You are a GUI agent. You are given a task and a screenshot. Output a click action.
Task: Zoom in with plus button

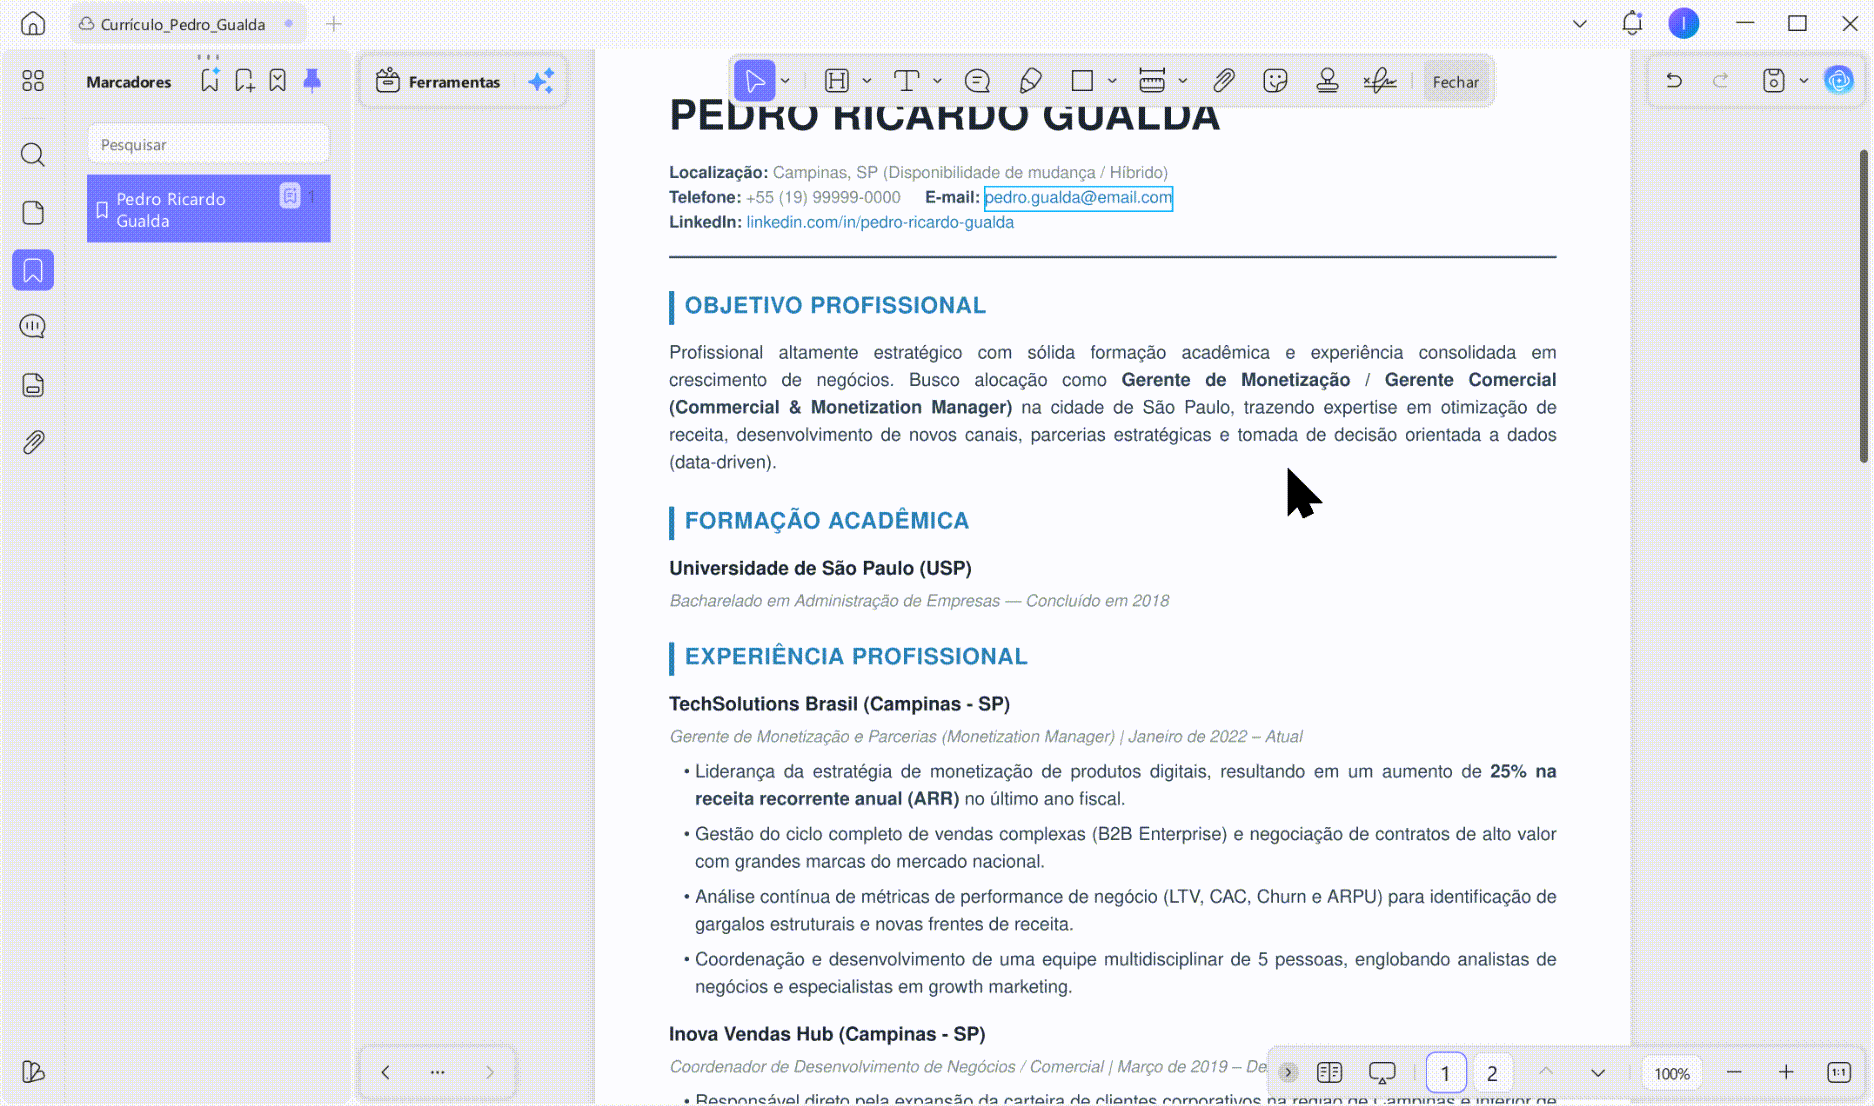coord(1786,1072)
